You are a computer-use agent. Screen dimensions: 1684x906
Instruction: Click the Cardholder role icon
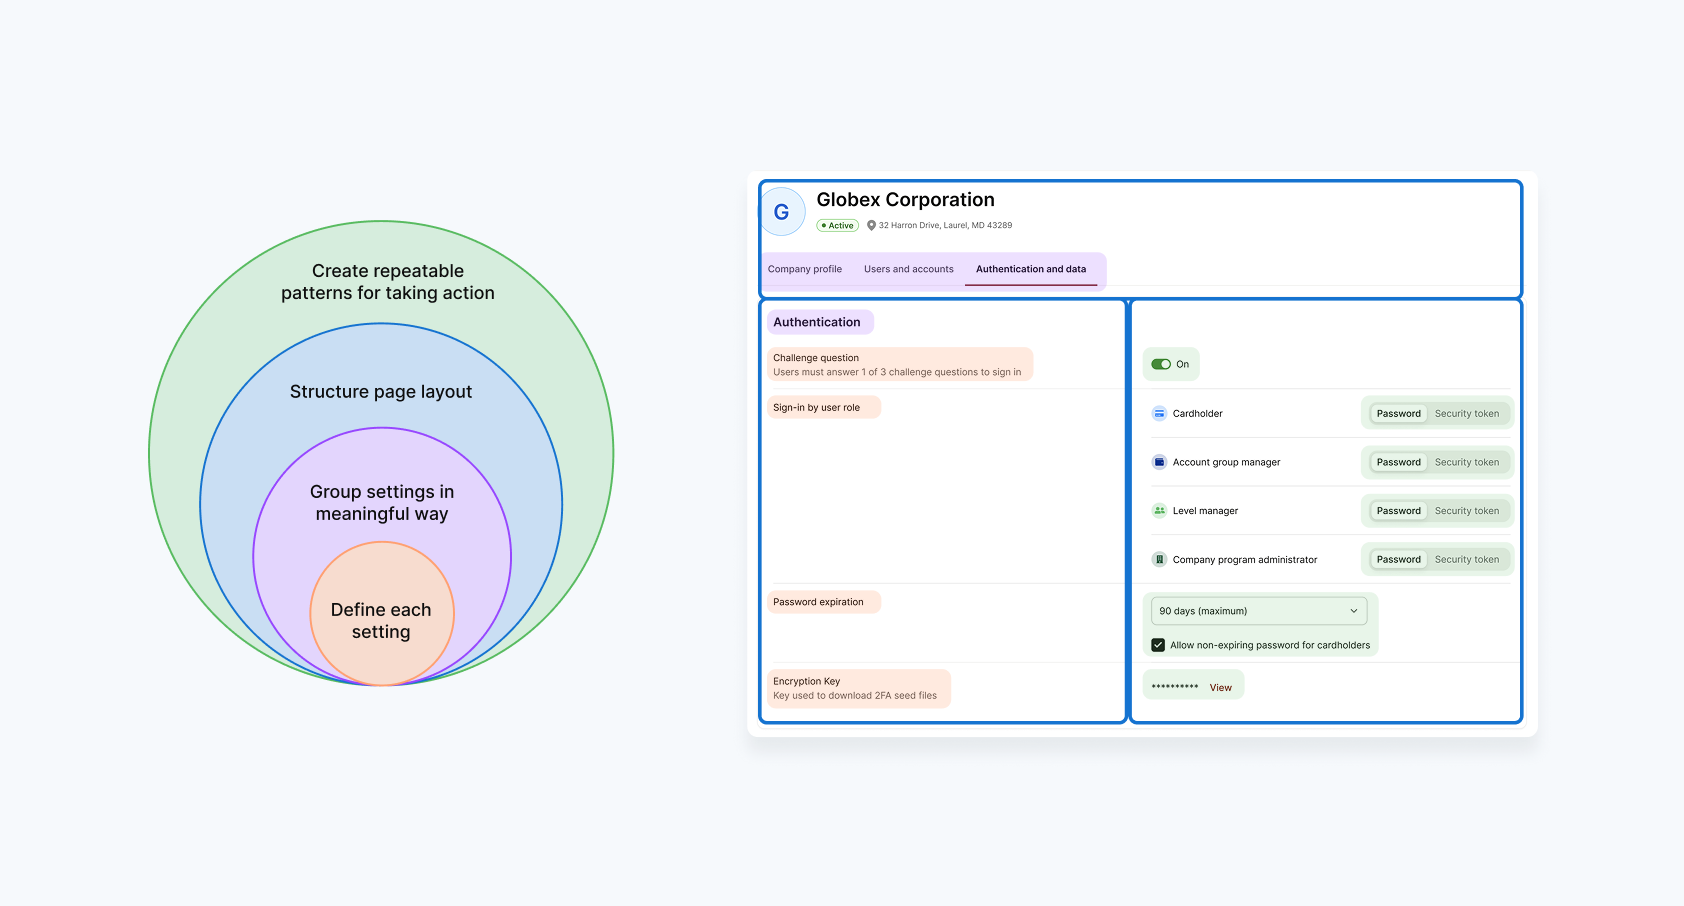(x=1159, y=413)
